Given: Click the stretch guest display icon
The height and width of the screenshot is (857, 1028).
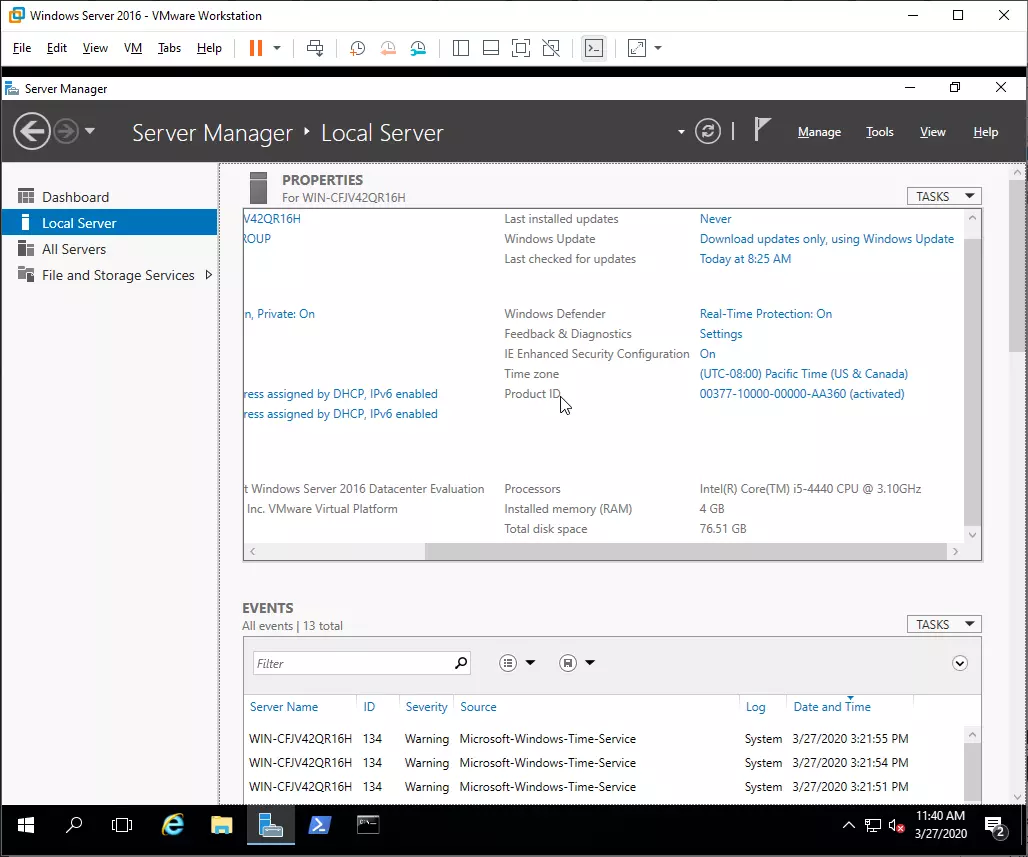Looking at the screenshot, I should click(x=637, y=48).
